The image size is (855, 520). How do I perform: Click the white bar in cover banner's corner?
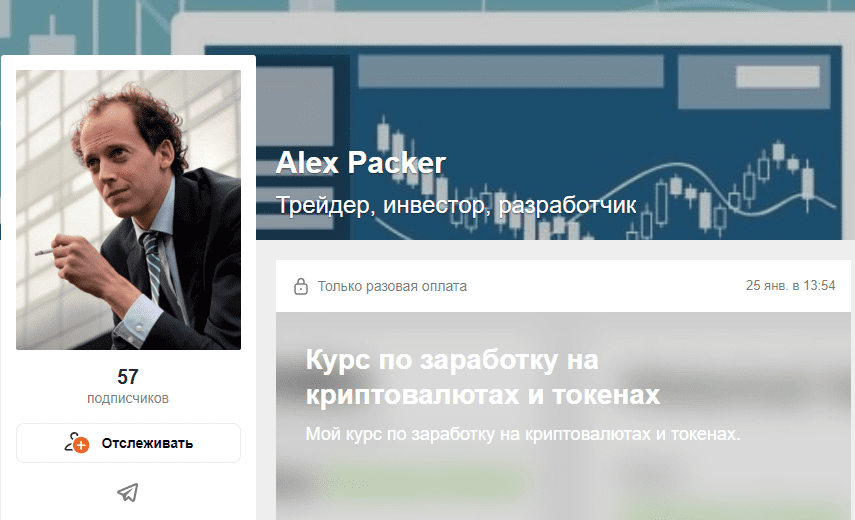(x=778, y=77)
